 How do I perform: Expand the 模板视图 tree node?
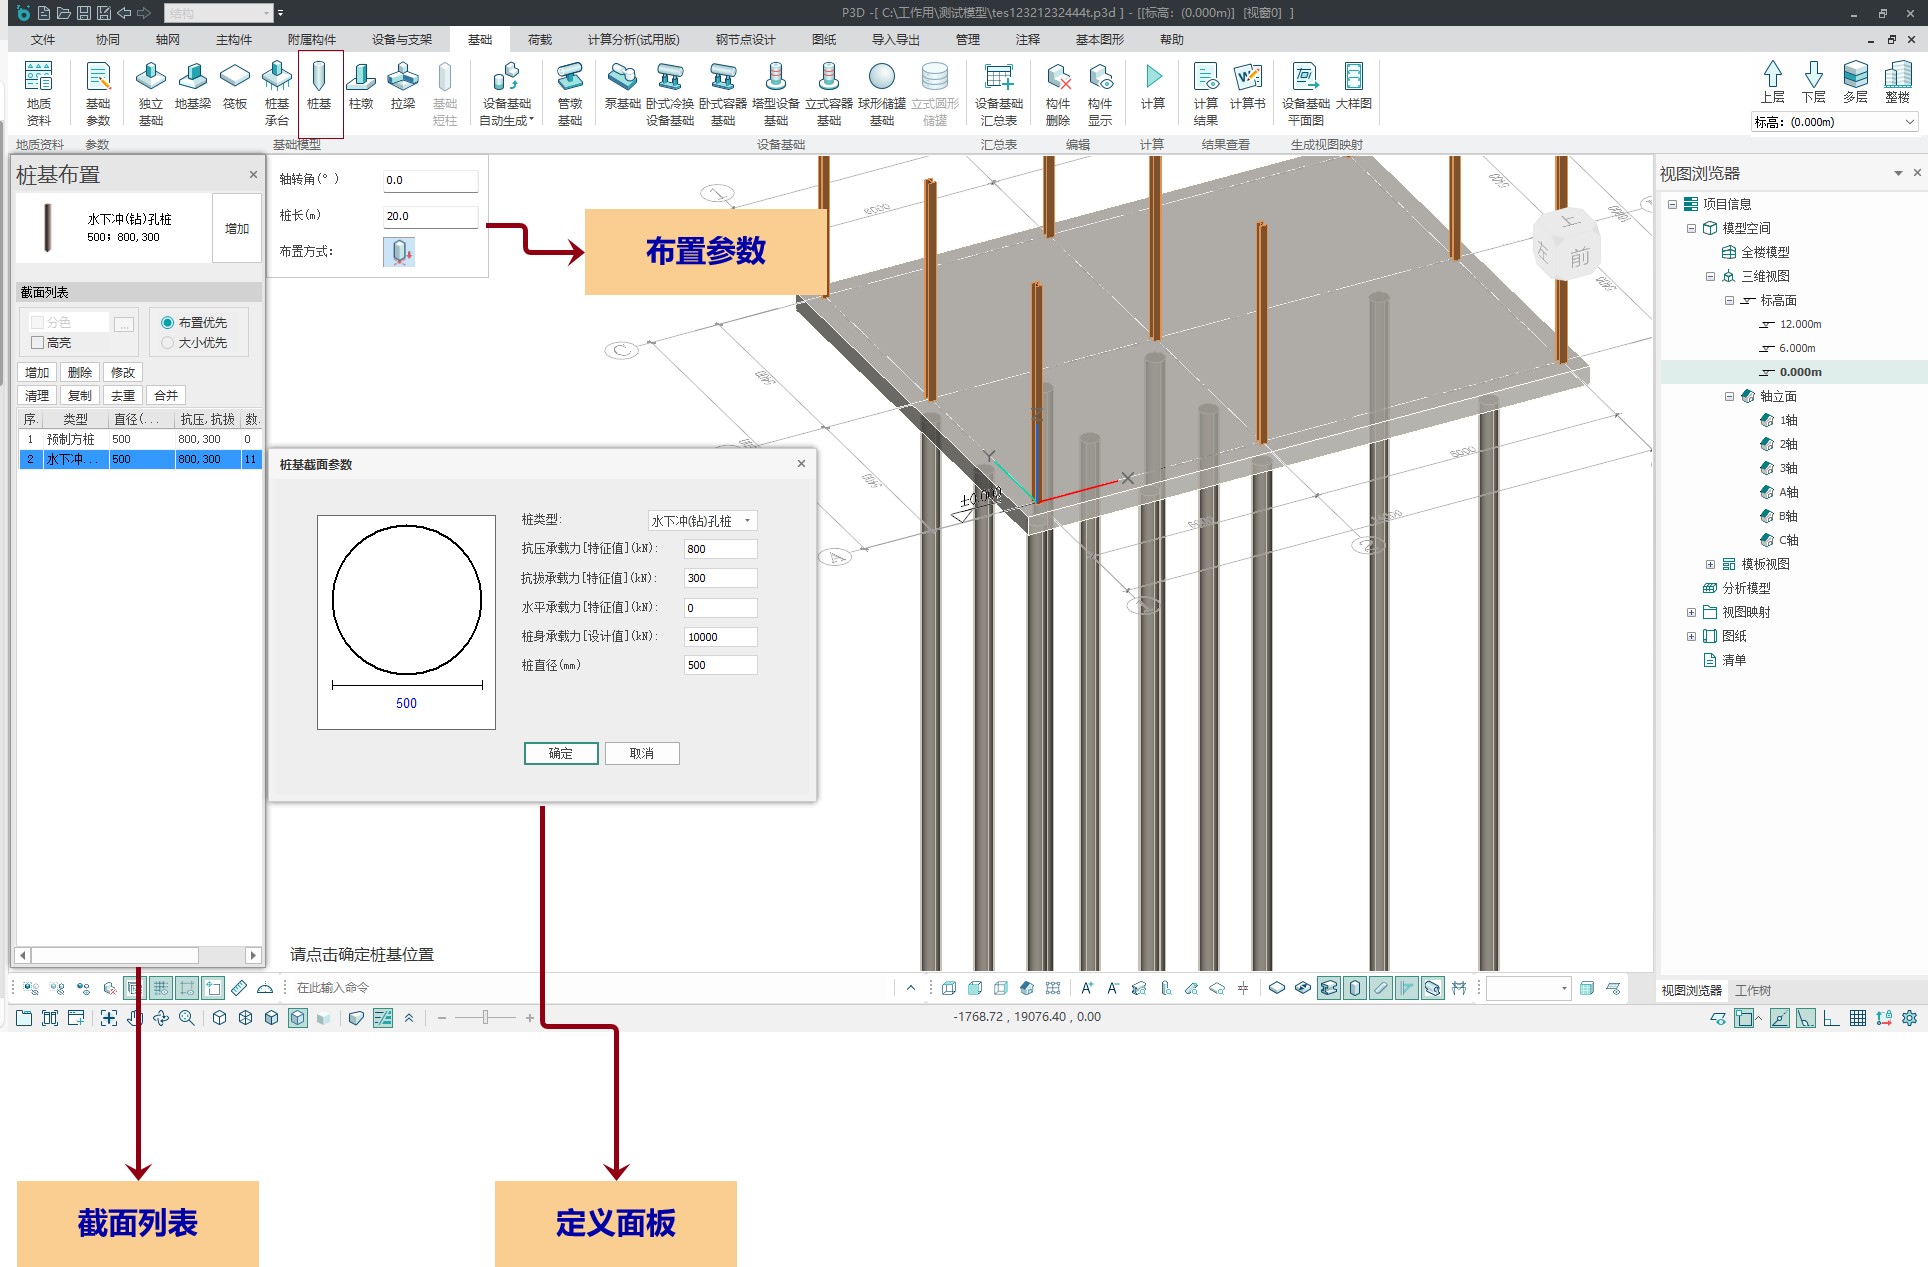pos(1710,564)
